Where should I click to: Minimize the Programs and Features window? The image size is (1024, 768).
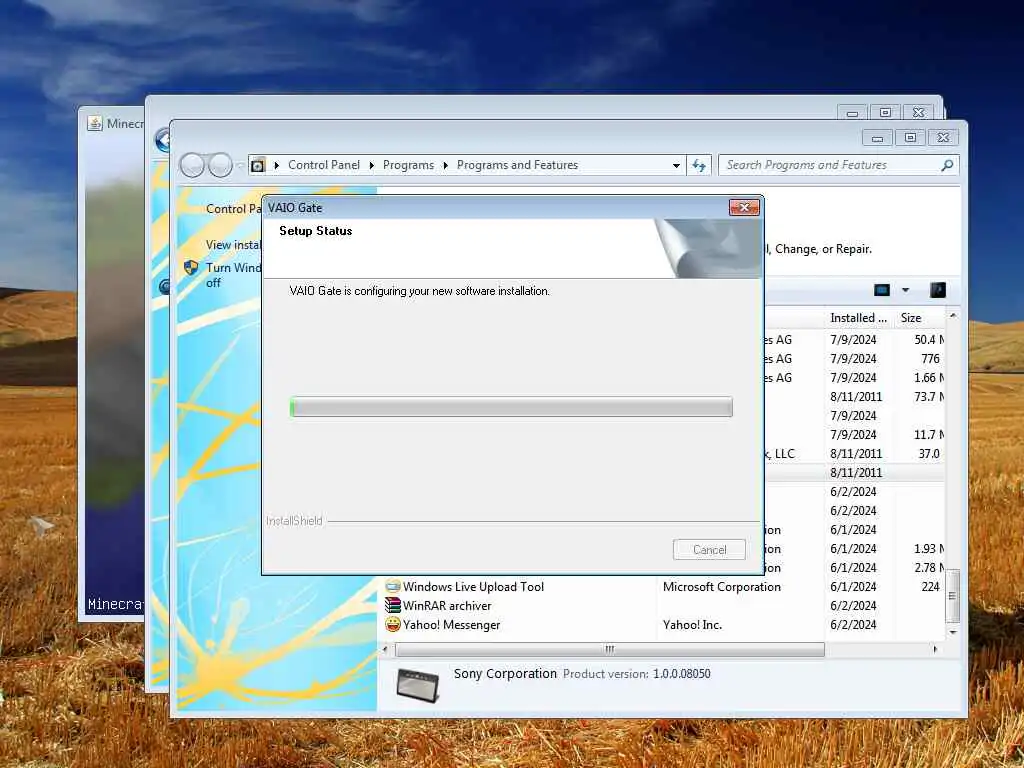point(877,137)
